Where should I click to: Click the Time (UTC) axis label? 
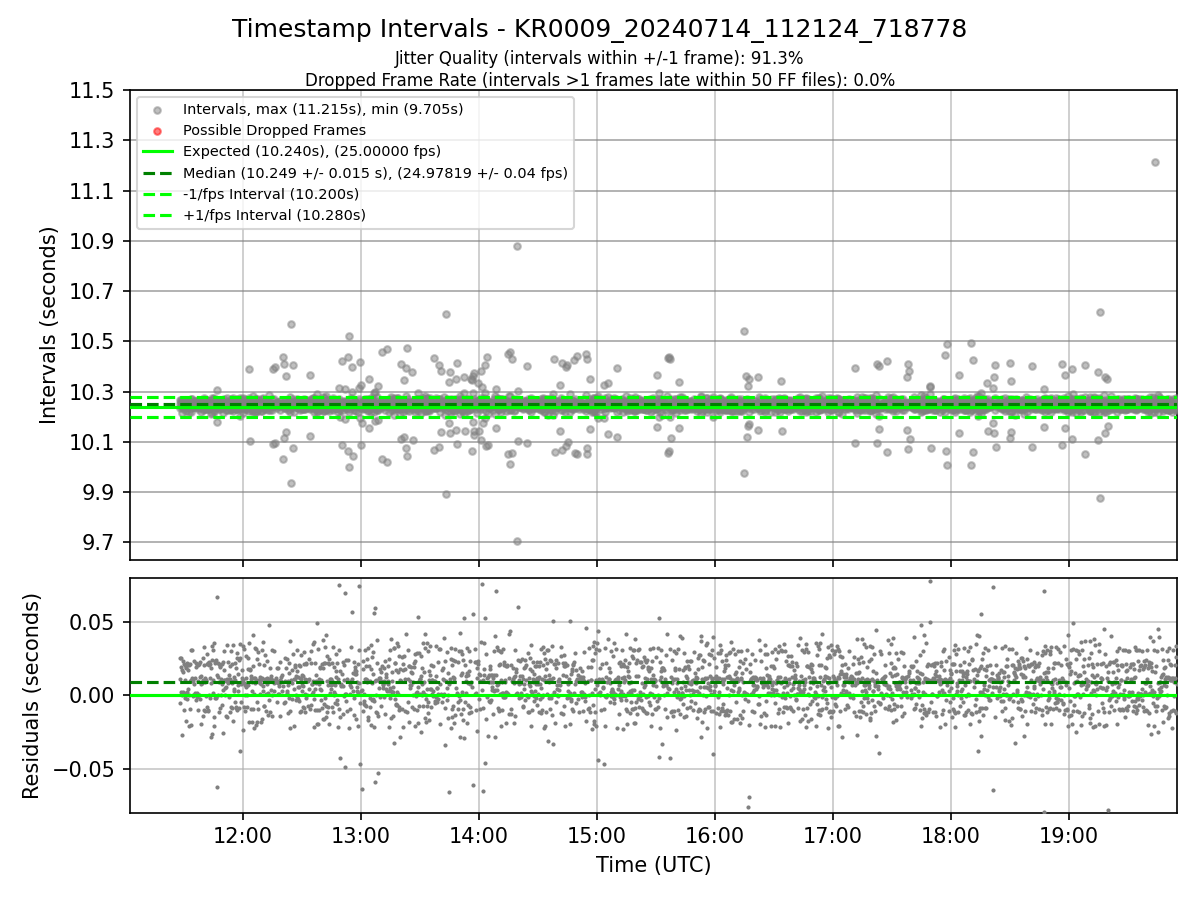[x=653, y=865]
